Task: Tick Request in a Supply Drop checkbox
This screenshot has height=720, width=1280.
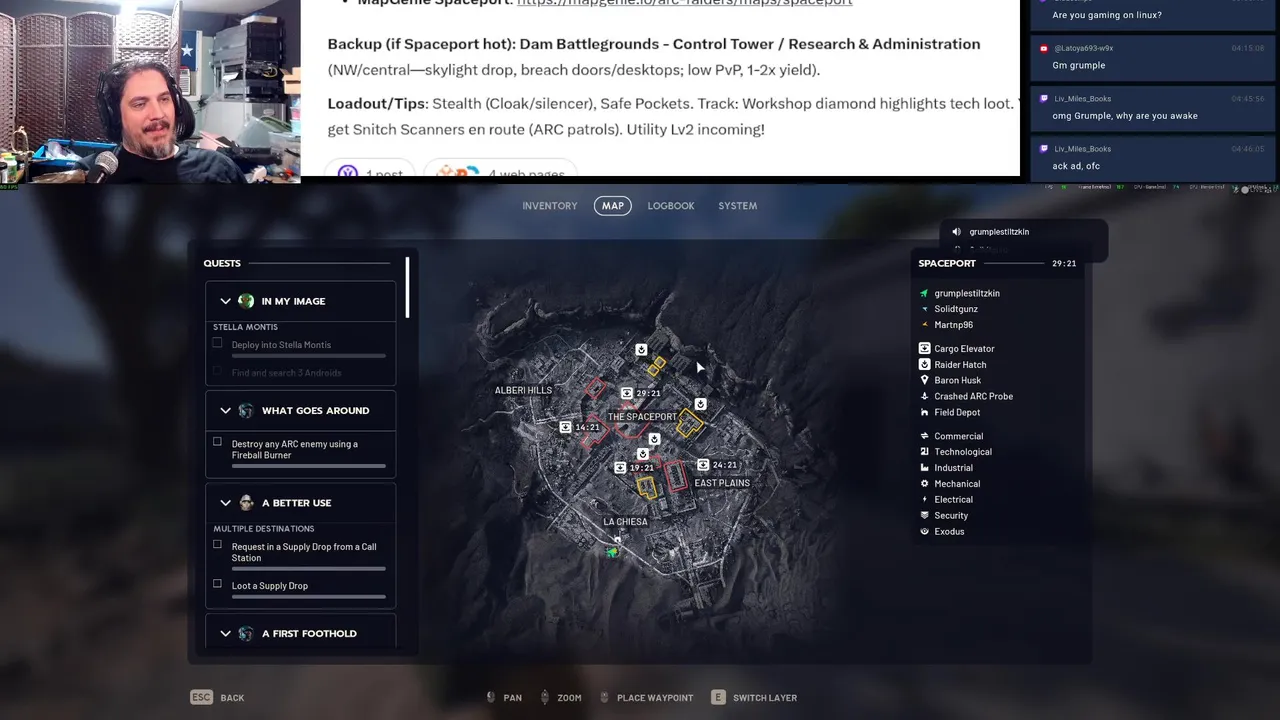Action: click(x=217, y=545)
